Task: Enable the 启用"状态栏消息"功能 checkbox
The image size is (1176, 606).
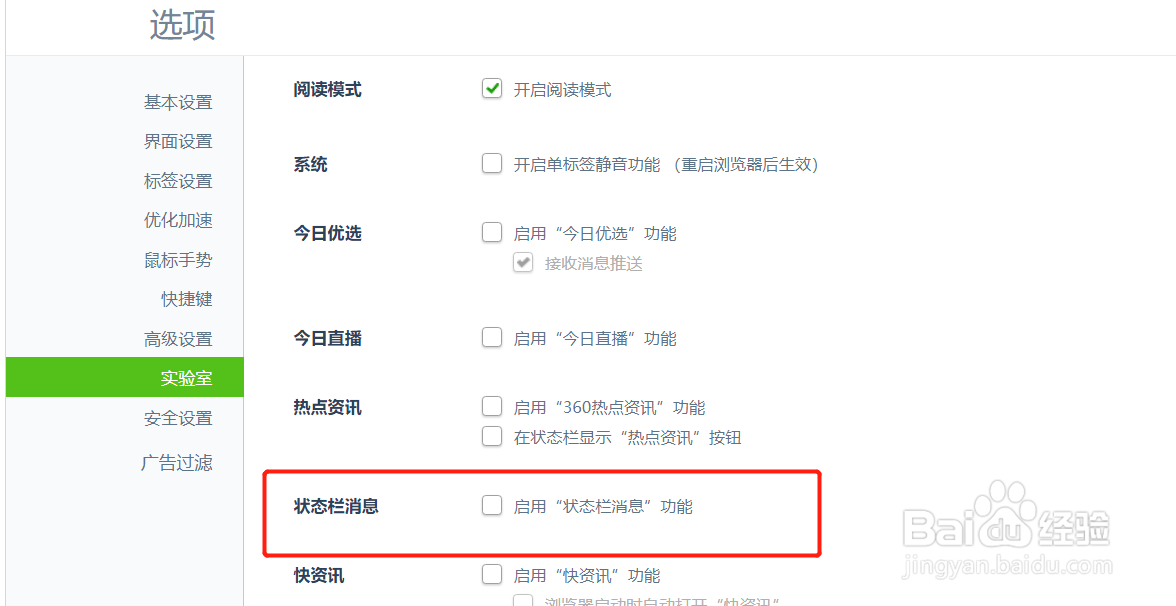Action: [492, 506]
